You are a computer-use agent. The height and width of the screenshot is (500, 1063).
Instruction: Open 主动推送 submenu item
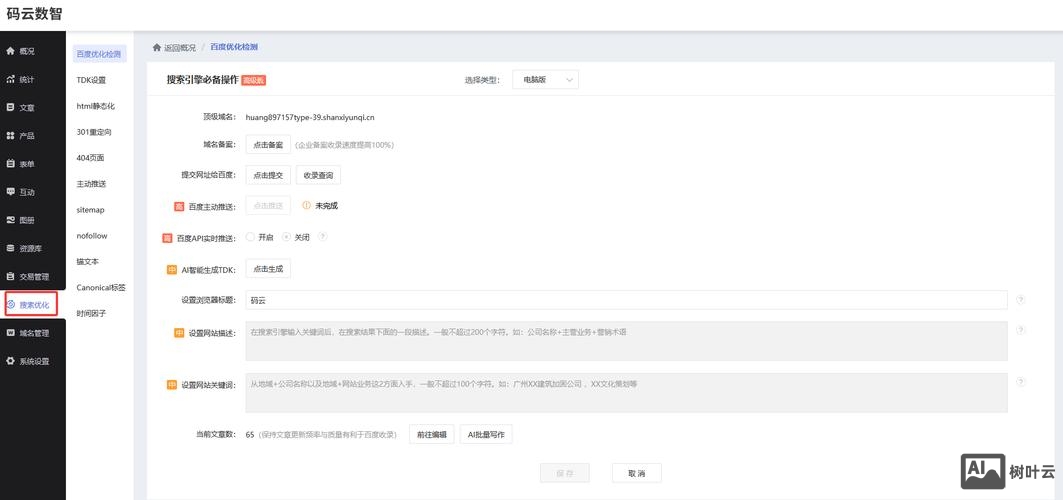tap(92, 184)
